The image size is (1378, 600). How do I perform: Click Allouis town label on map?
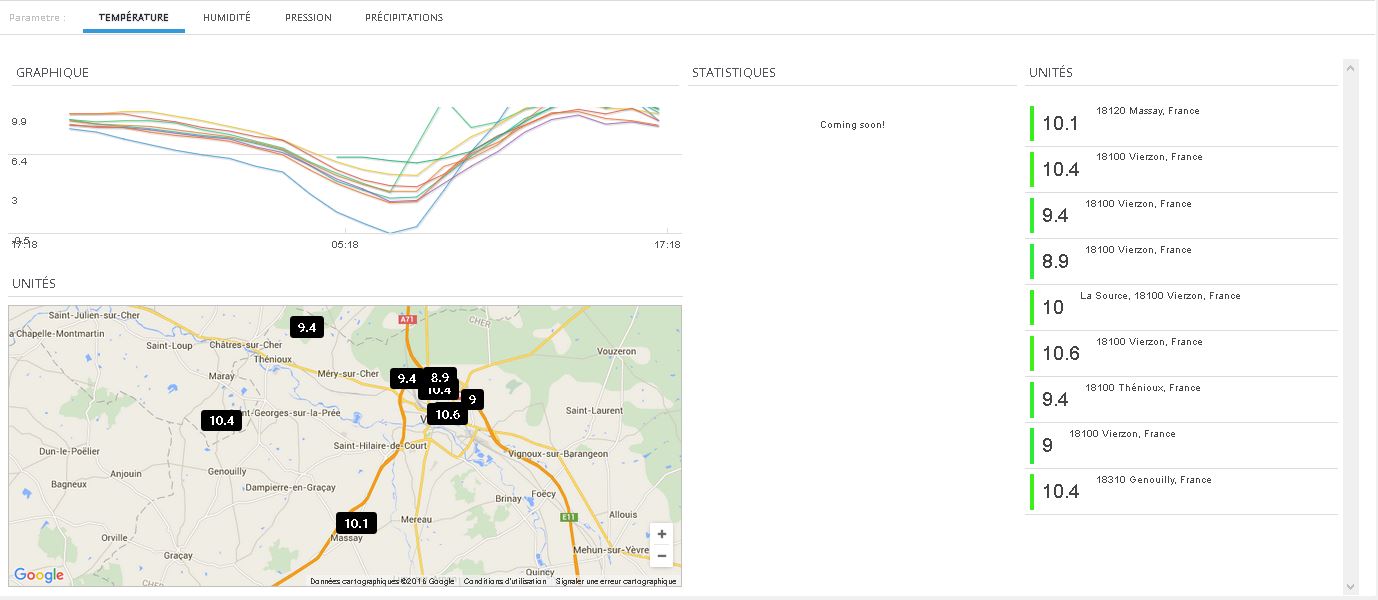pyautogui.click(x=623, y=515)
